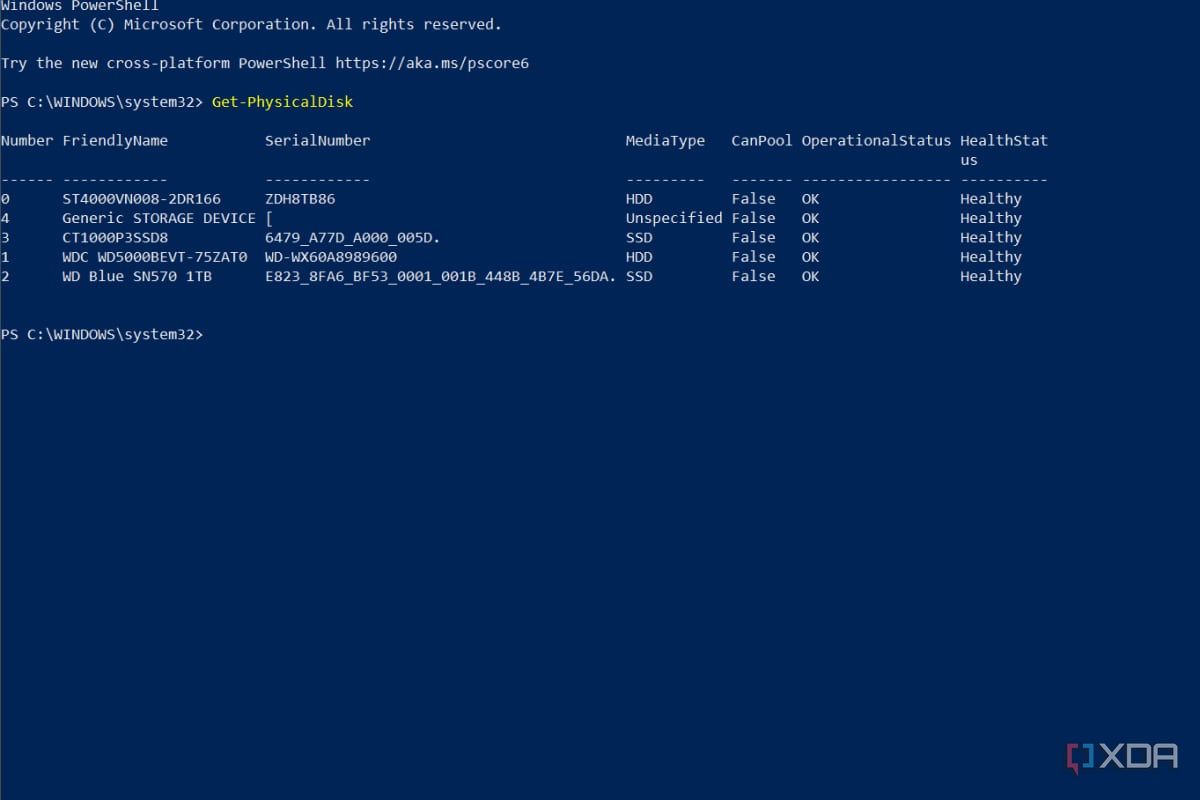Viewport: 1200px width, 800px height.
Task: Click the serial starting with E823_8FA6_BF53
Action: pyautogui.click(x=441, y=276)
